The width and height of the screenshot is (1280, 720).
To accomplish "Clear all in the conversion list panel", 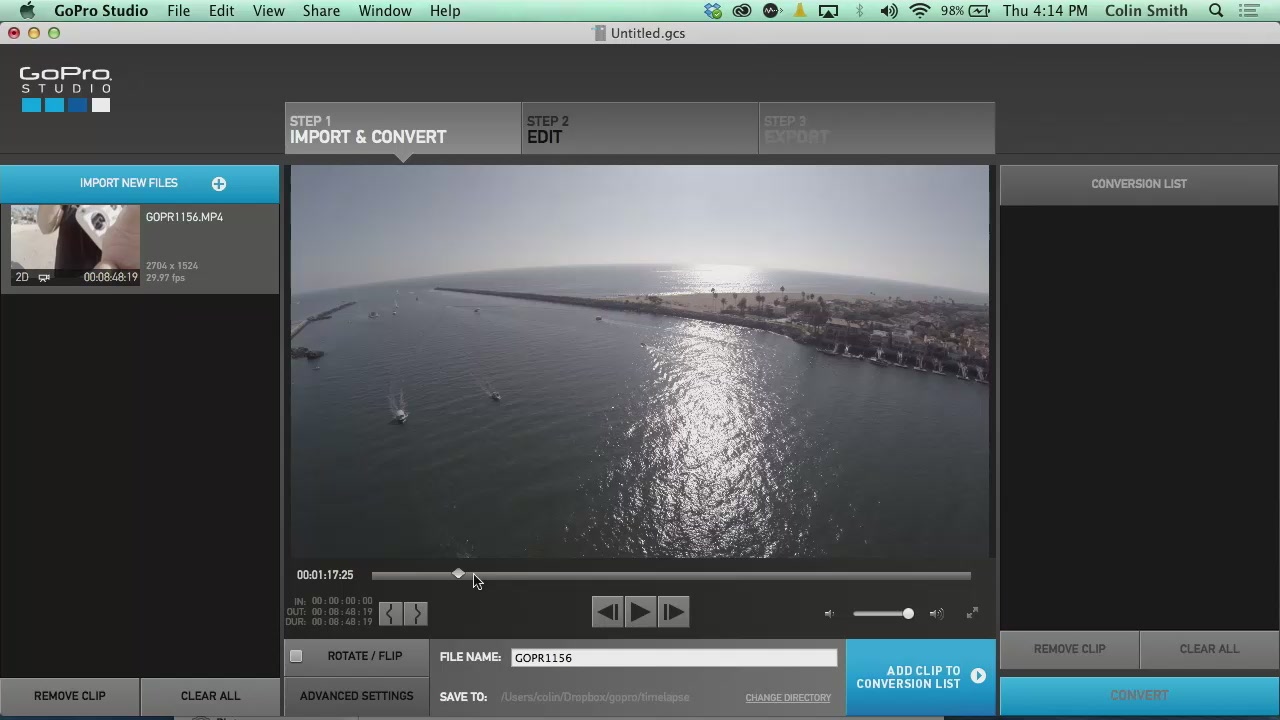I will coord(1209,649).
